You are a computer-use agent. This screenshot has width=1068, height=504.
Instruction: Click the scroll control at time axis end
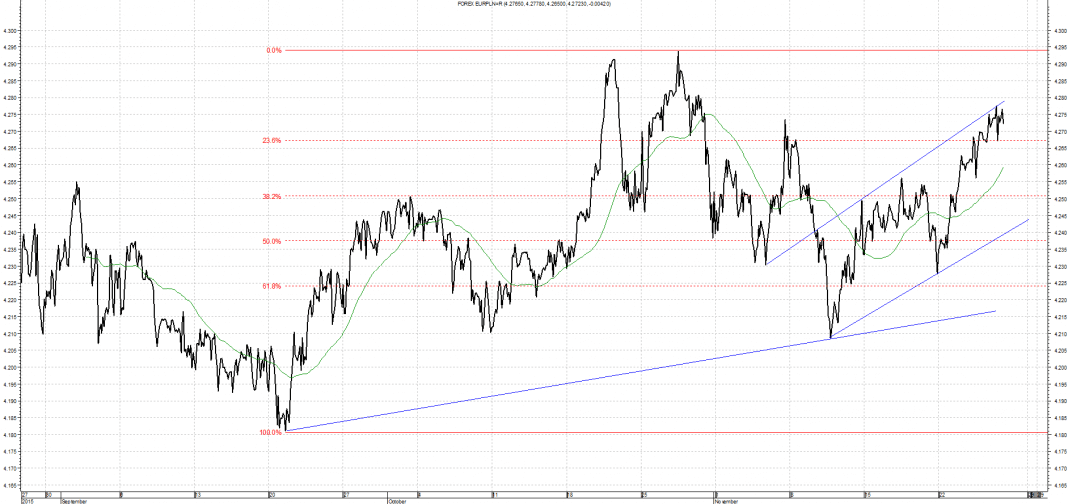pos(1034,493)
